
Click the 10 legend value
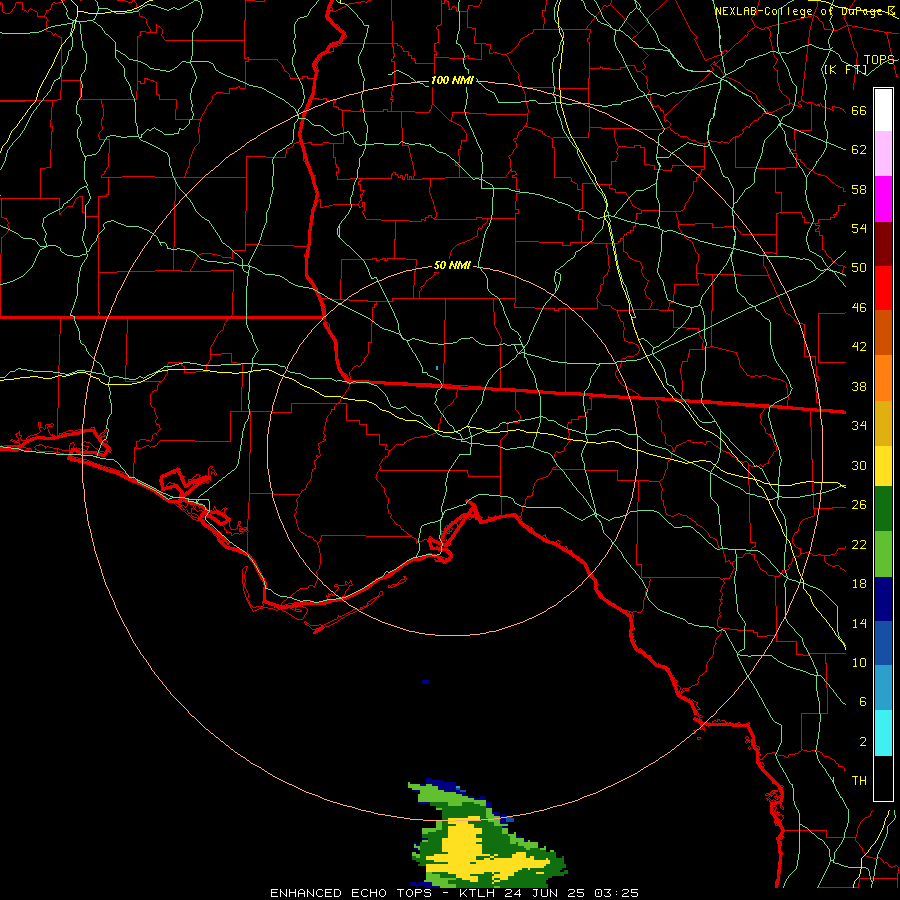pos(859,663)
